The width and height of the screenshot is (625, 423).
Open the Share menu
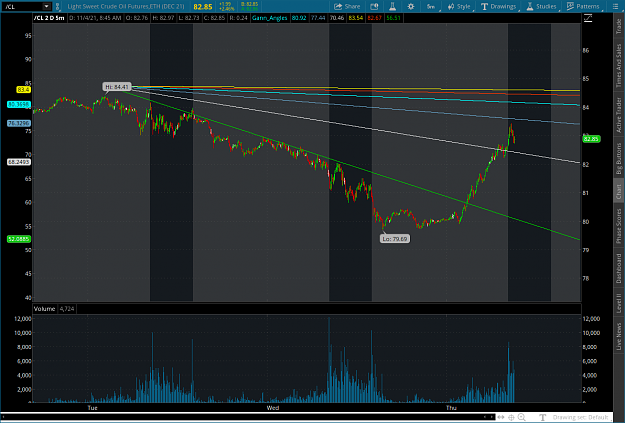click(347, 6)
